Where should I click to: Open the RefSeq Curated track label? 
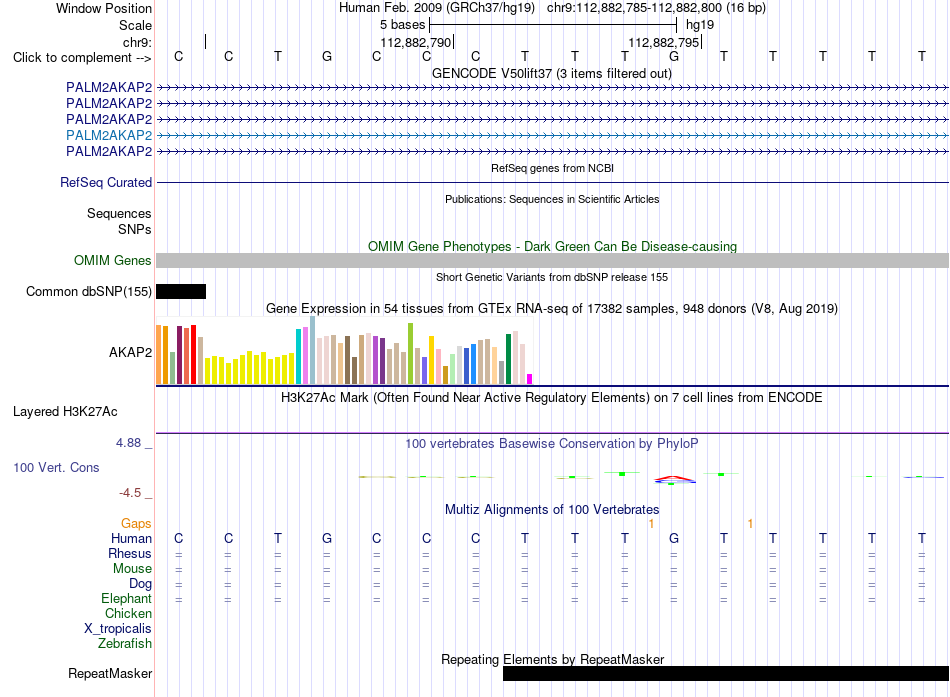tap(106, 182)
